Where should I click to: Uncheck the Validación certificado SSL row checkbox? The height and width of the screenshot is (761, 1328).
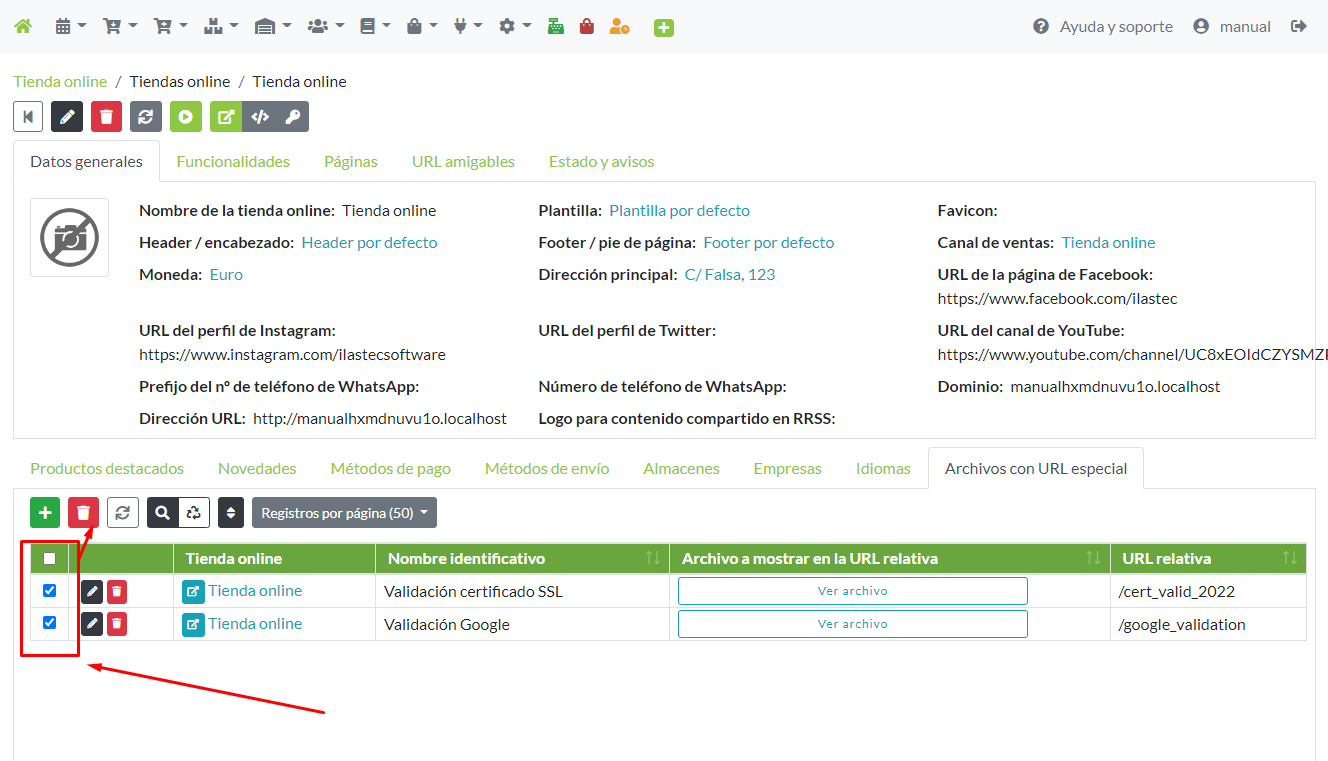pos(49,591)
